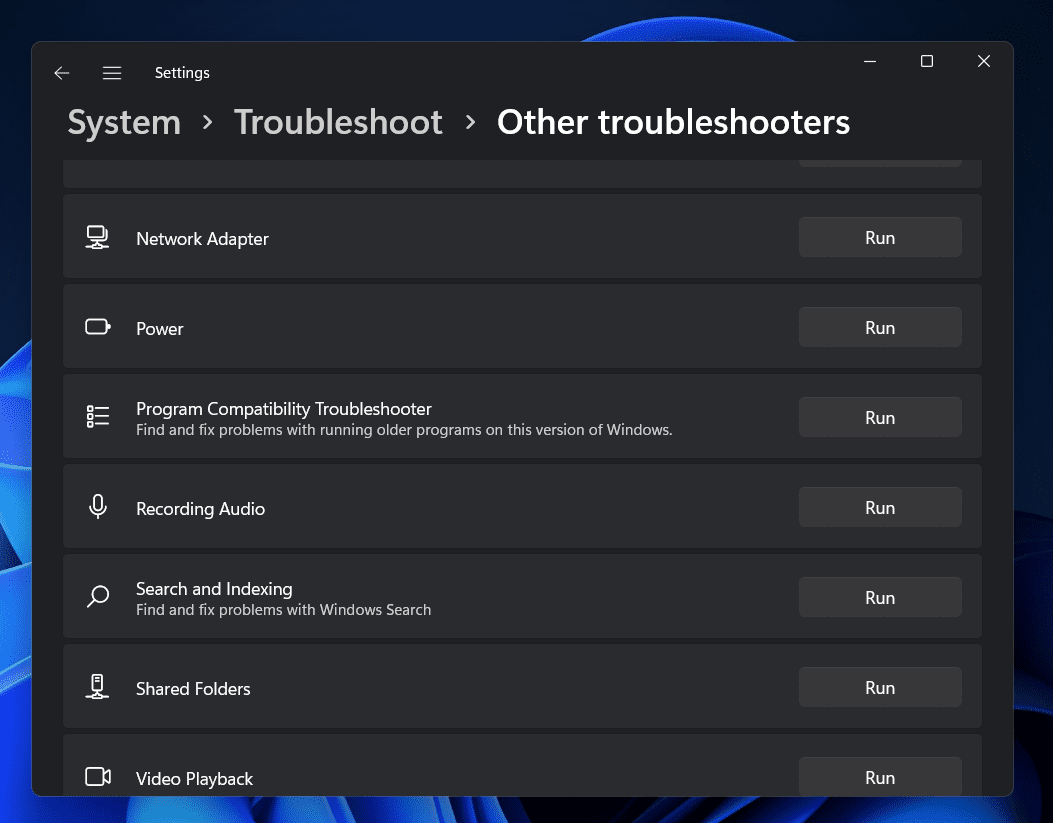Click the Program Compatibility list icon
The image size is (1053, 823).
(98, 416)
